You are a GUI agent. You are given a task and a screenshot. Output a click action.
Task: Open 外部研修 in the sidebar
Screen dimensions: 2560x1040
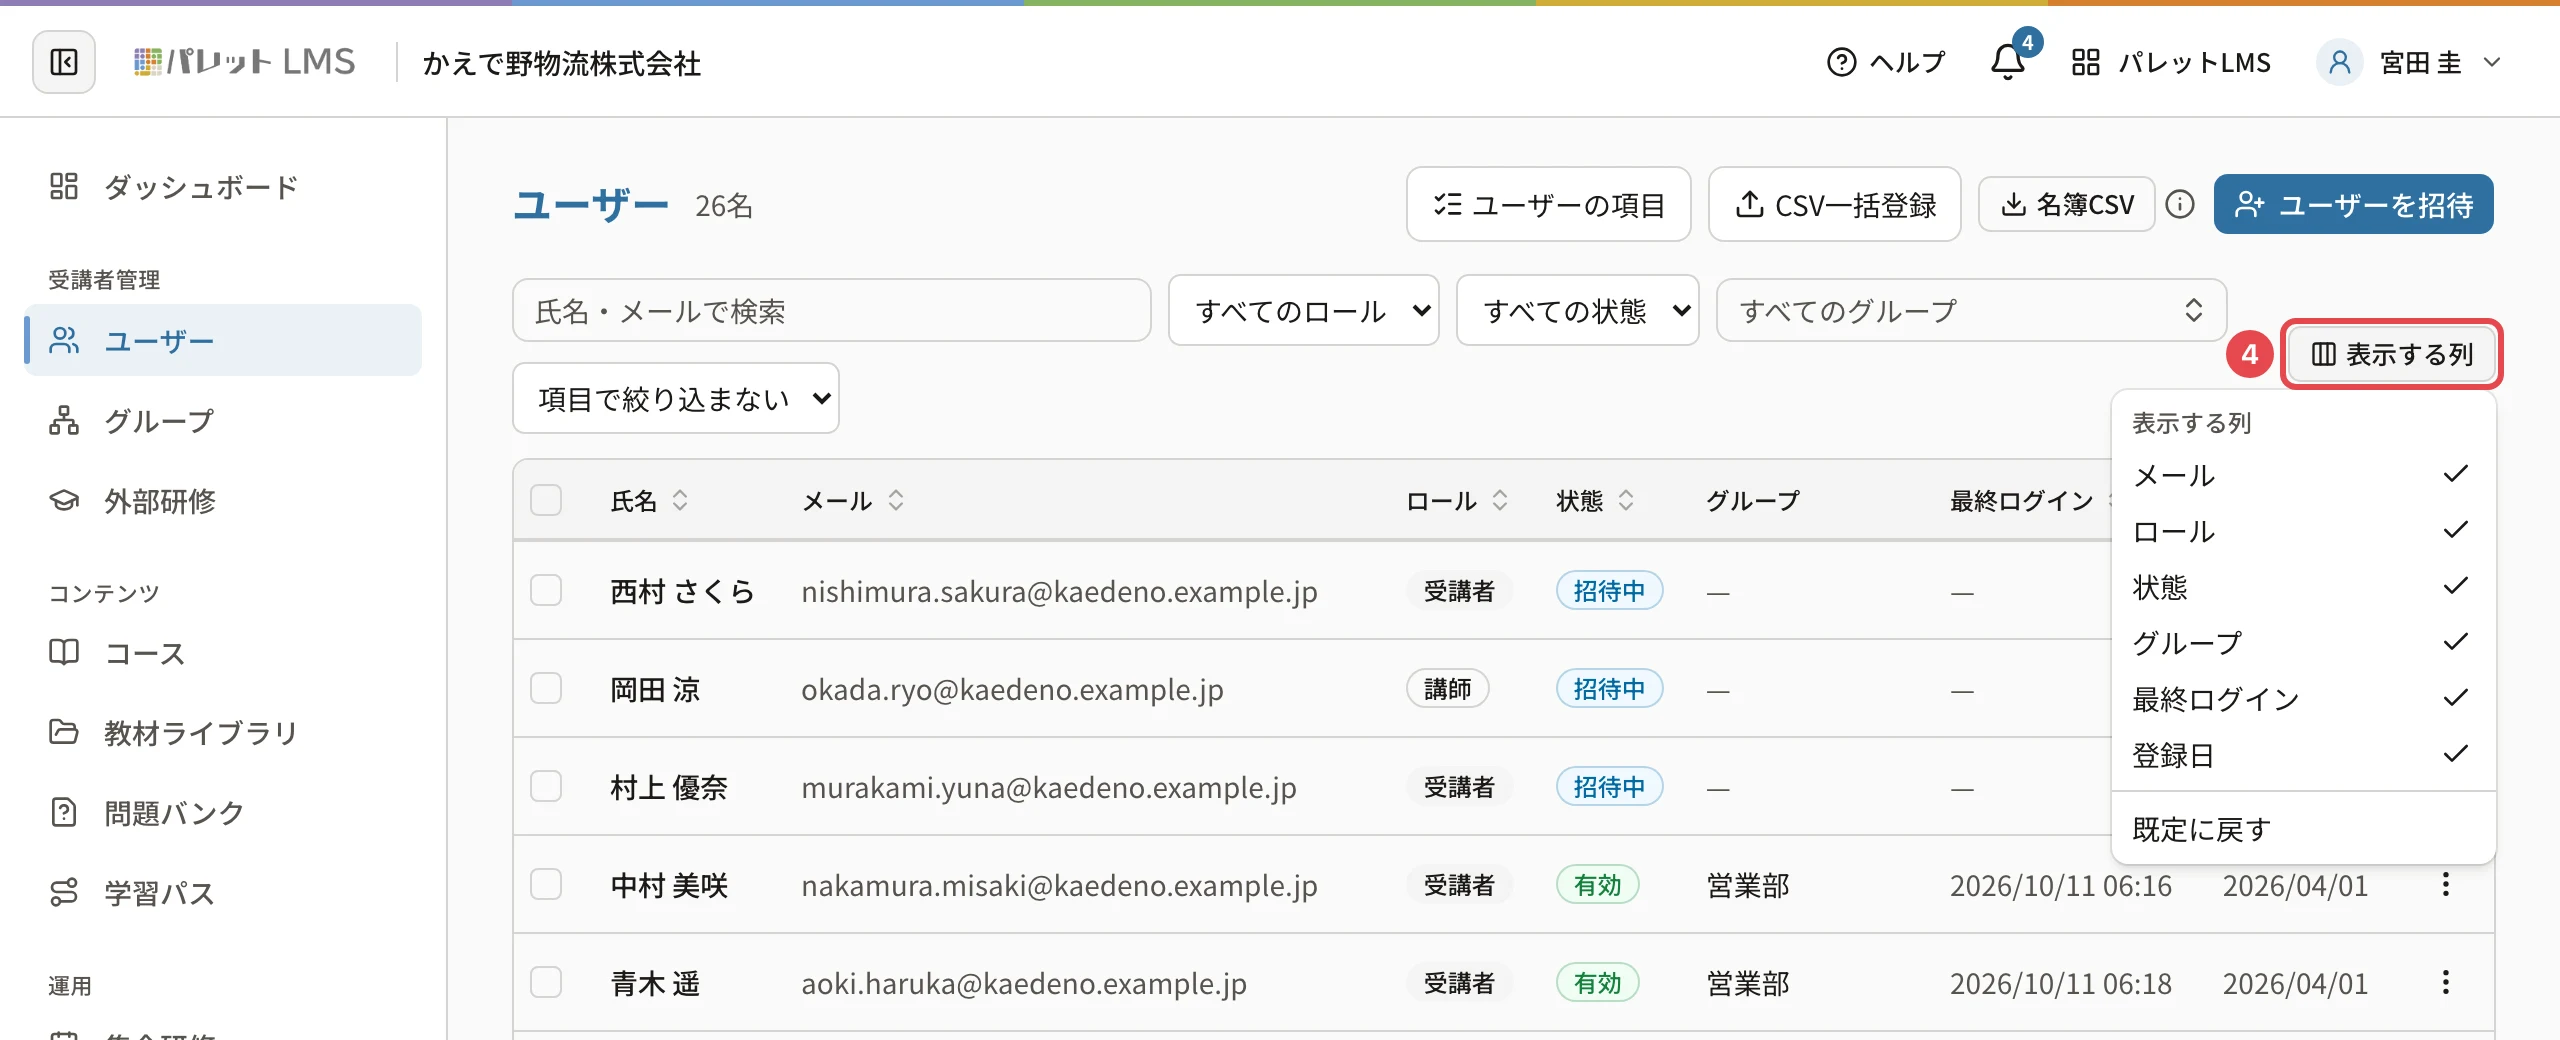[x=223, y=500]
